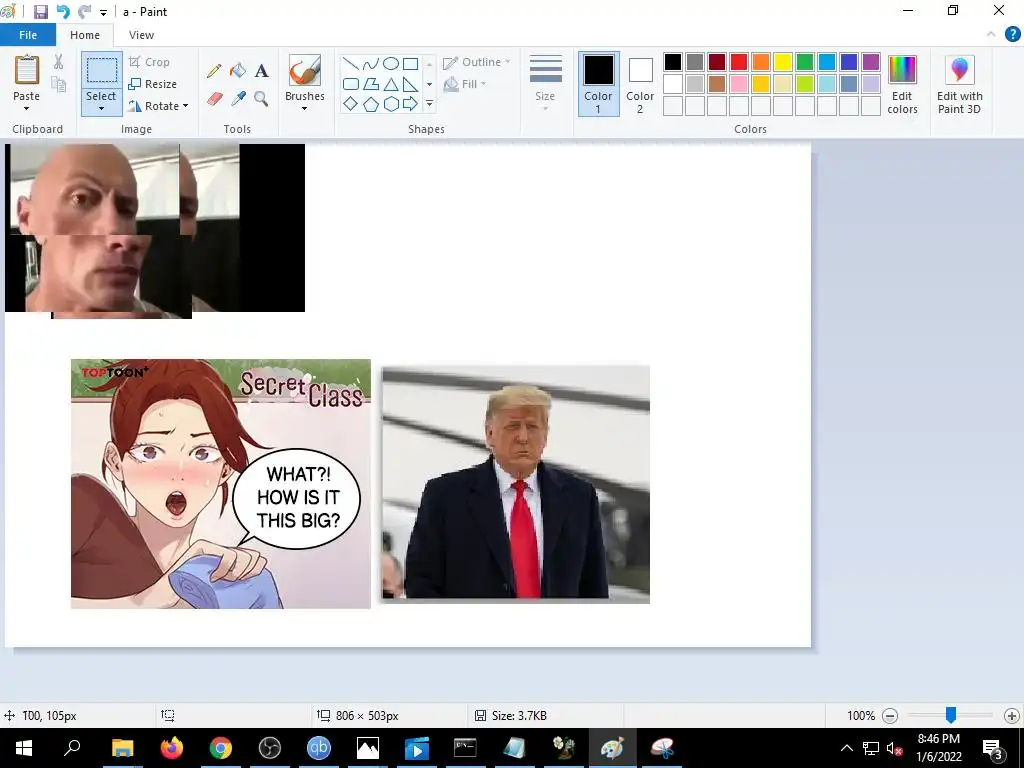This screenshot has height=768, width=1024.
Task: Choose the Pentagon shape
Action: [371, 104]
